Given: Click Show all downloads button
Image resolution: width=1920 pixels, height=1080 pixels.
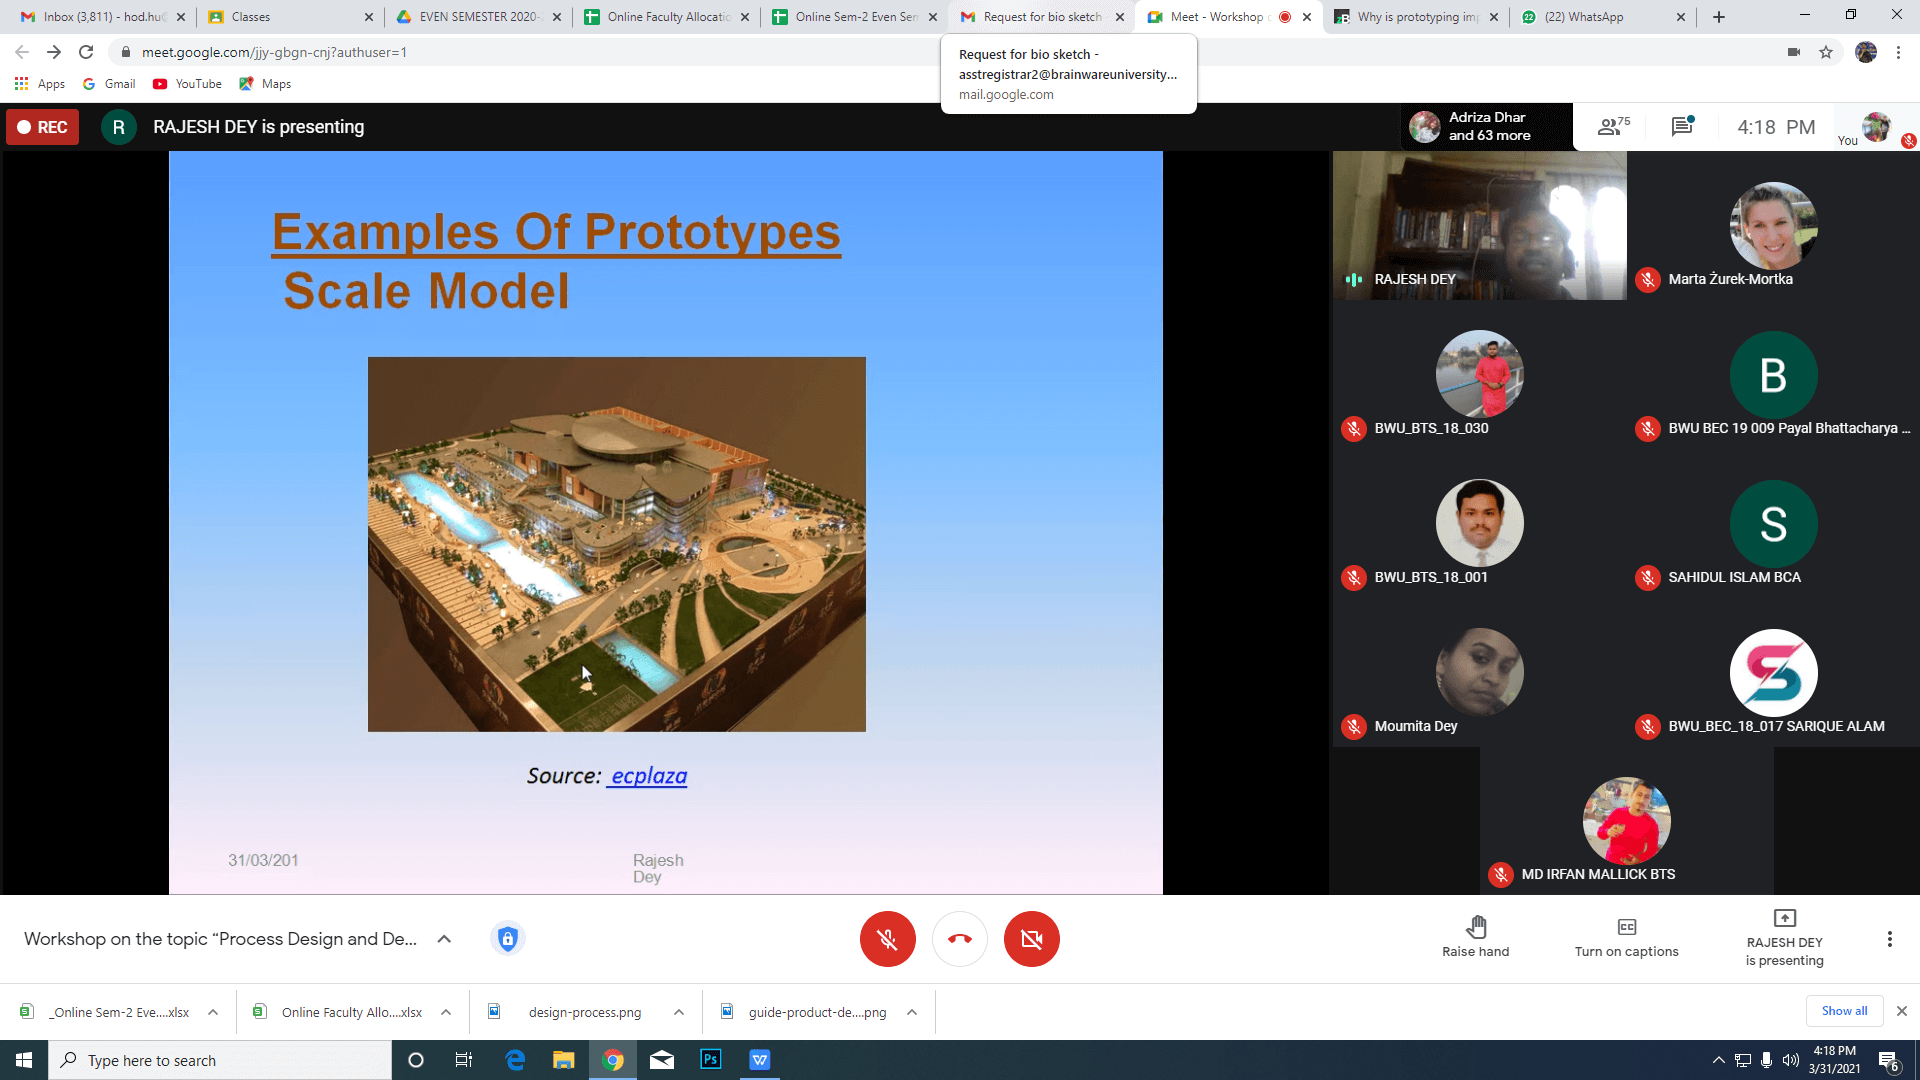Looking at the screenshot, I should (x=1844, y=1011).
